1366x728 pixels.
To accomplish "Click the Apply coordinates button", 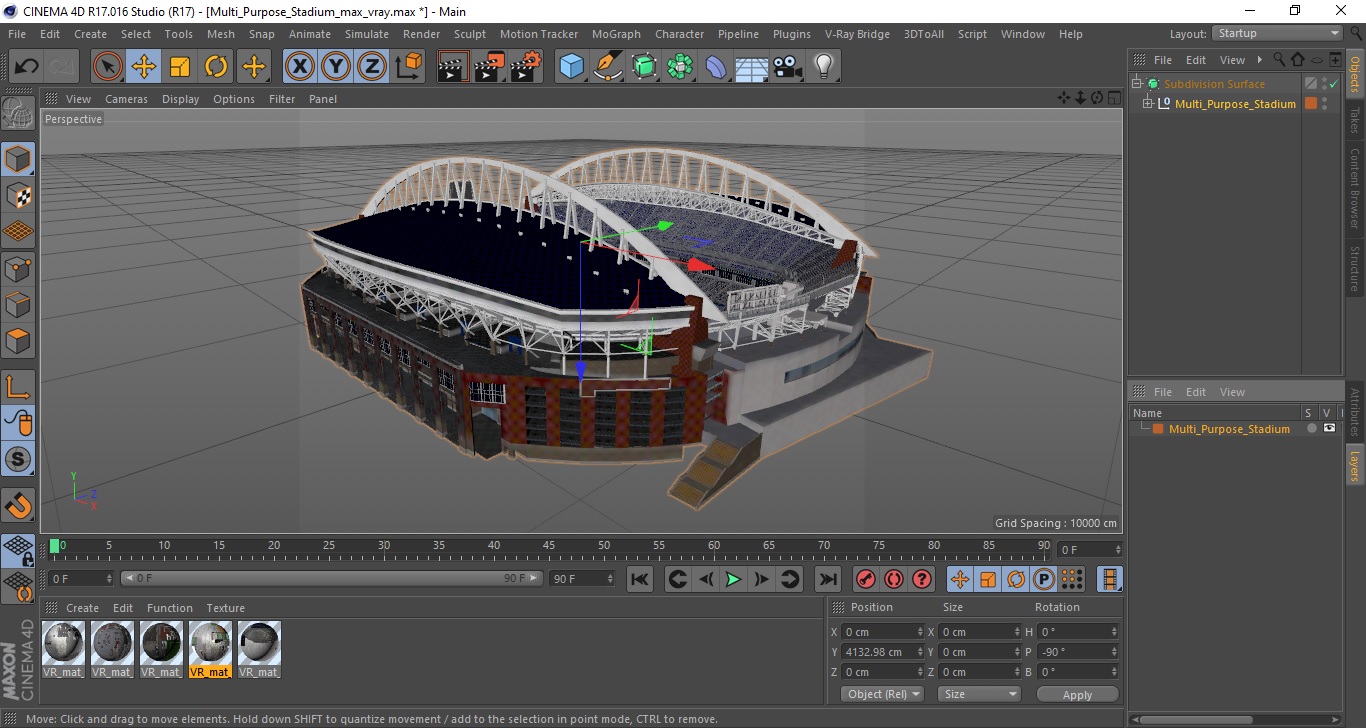I will pyautogui.click(x=1077, y=694).
